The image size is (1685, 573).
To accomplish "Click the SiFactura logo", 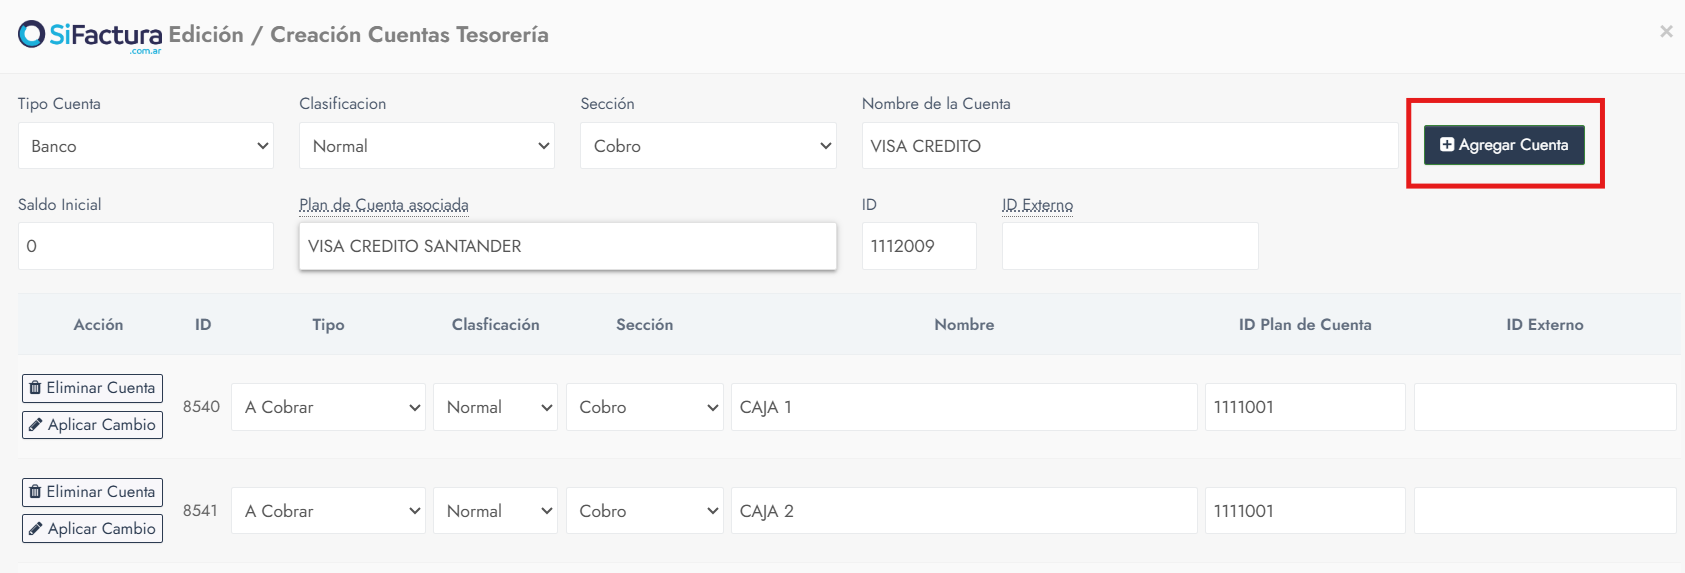I will click(x=90, y=36).
